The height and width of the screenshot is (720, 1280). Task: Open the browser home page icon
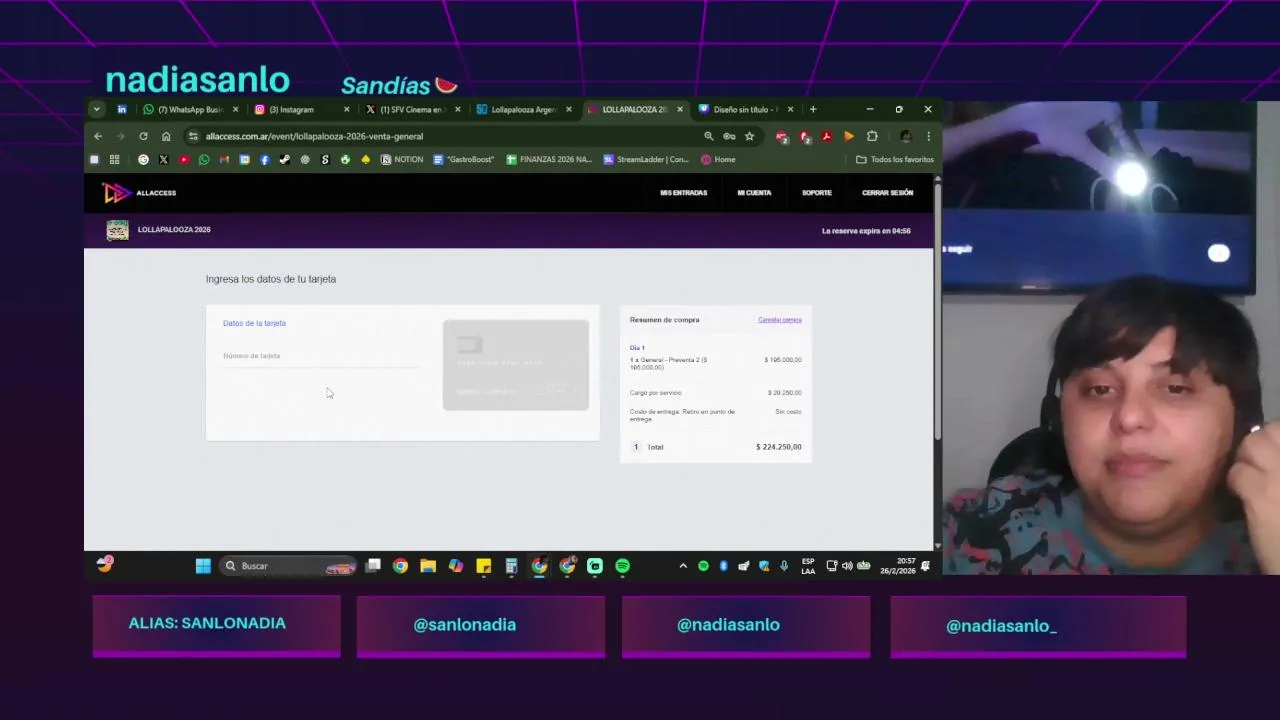point(166,136)
